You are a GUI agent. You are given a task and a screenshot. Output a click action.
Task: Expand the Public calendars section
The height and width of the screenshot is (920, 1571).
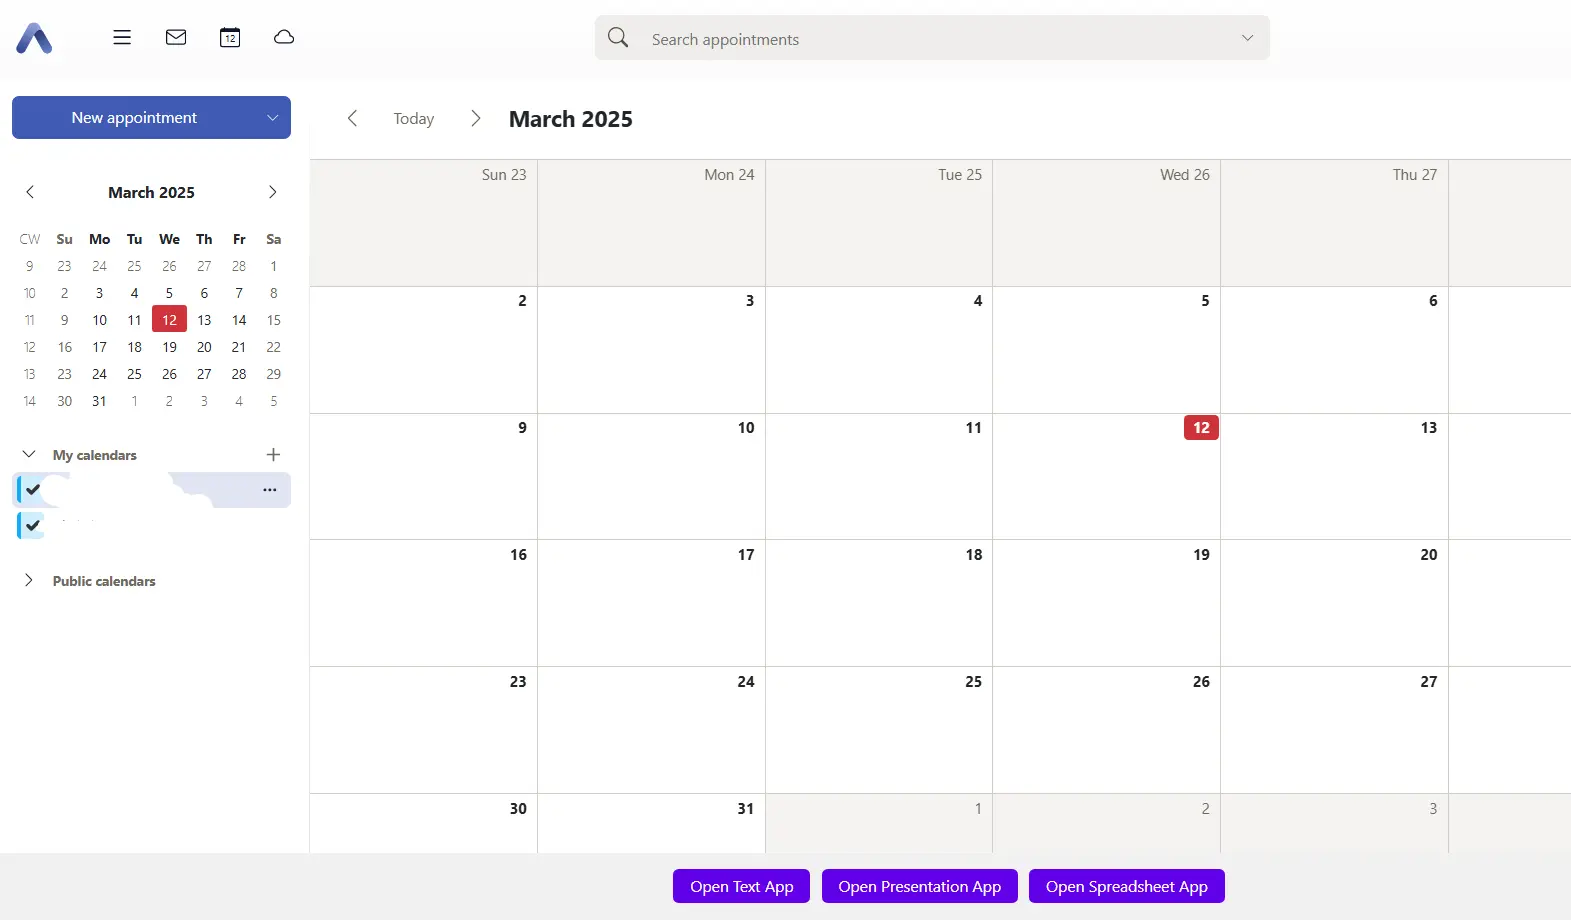pyautogui.click(x=29, y=581)
